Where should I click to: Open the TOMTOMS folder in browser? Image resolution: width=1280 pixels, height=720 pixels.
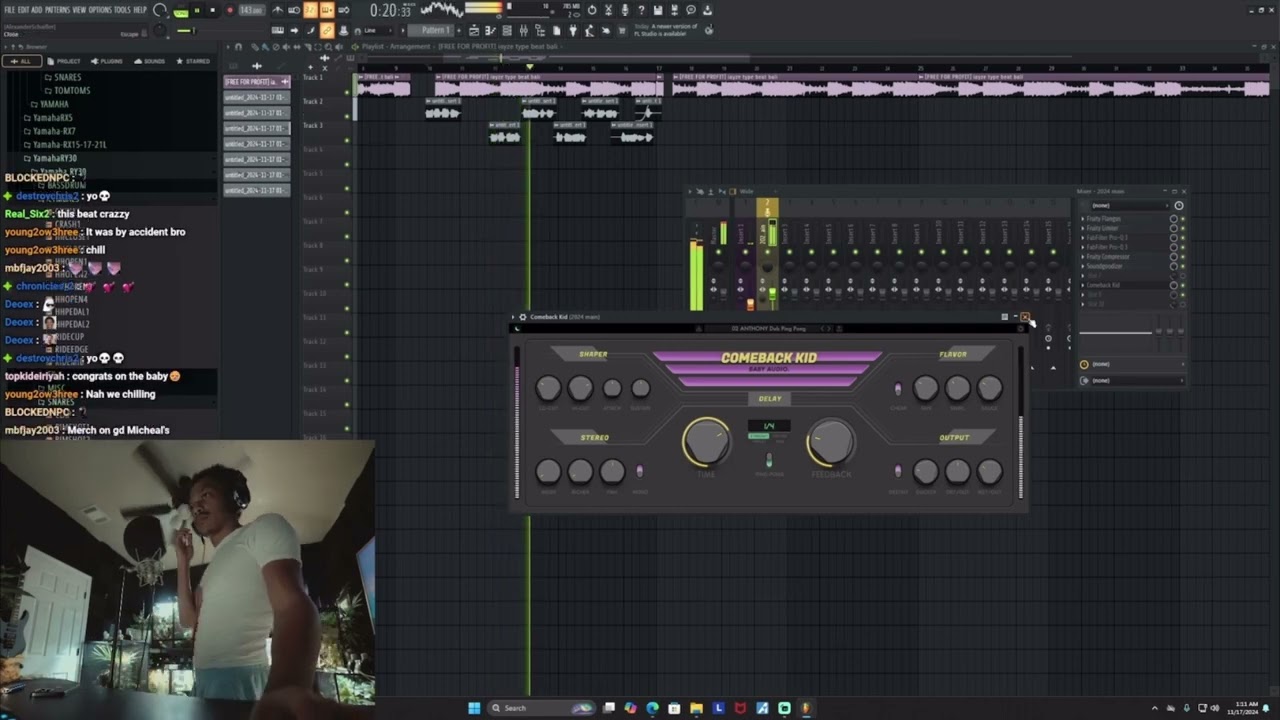(x=72, y=90)
